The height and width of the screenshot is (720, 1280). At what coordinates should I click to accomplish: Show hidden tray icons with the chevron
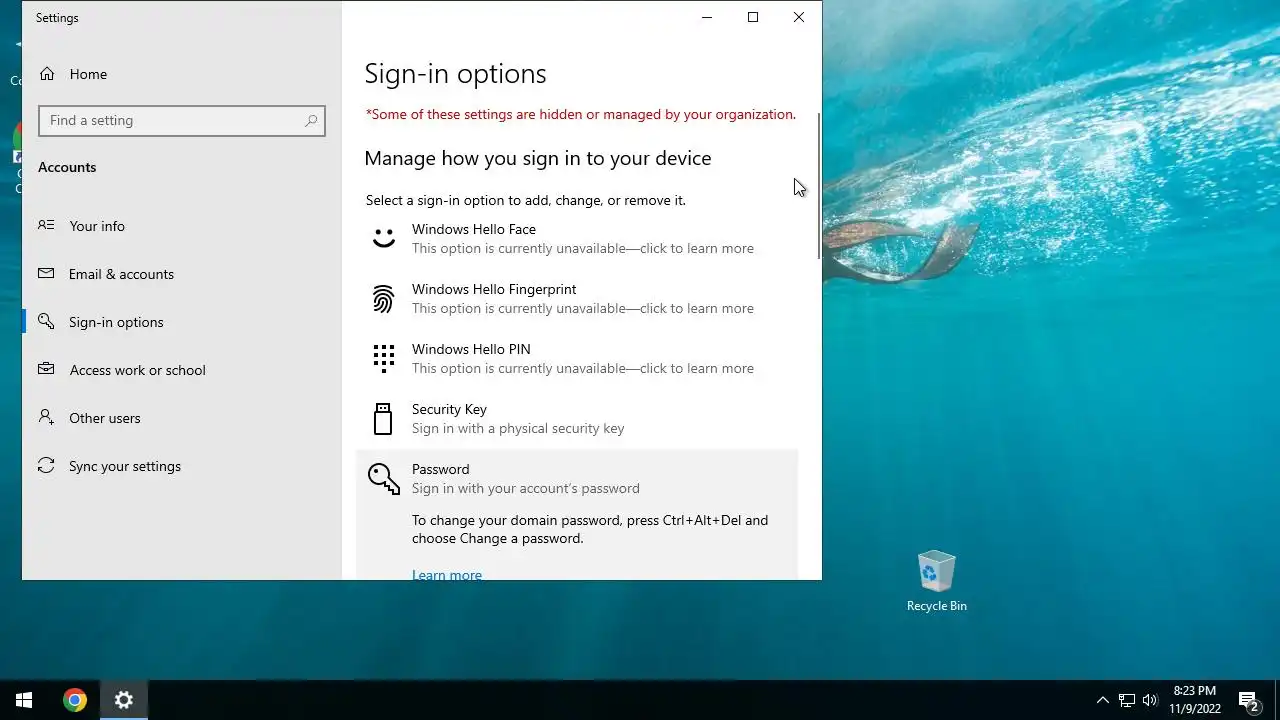tap(1103, 700)
